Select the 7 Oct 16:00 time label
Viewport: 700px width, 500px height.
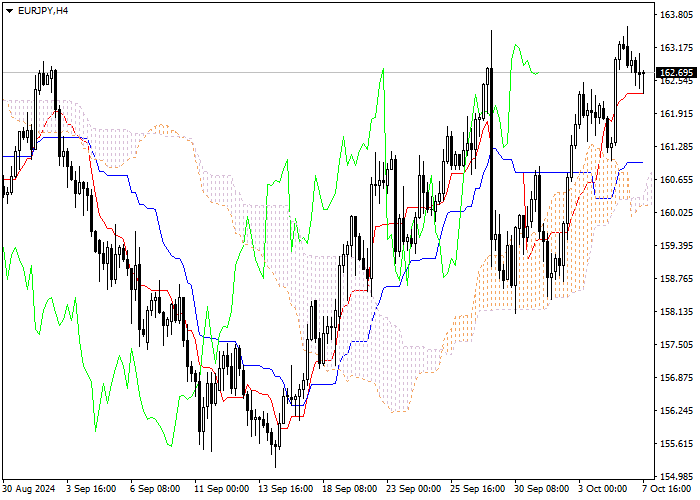(667, 489)
